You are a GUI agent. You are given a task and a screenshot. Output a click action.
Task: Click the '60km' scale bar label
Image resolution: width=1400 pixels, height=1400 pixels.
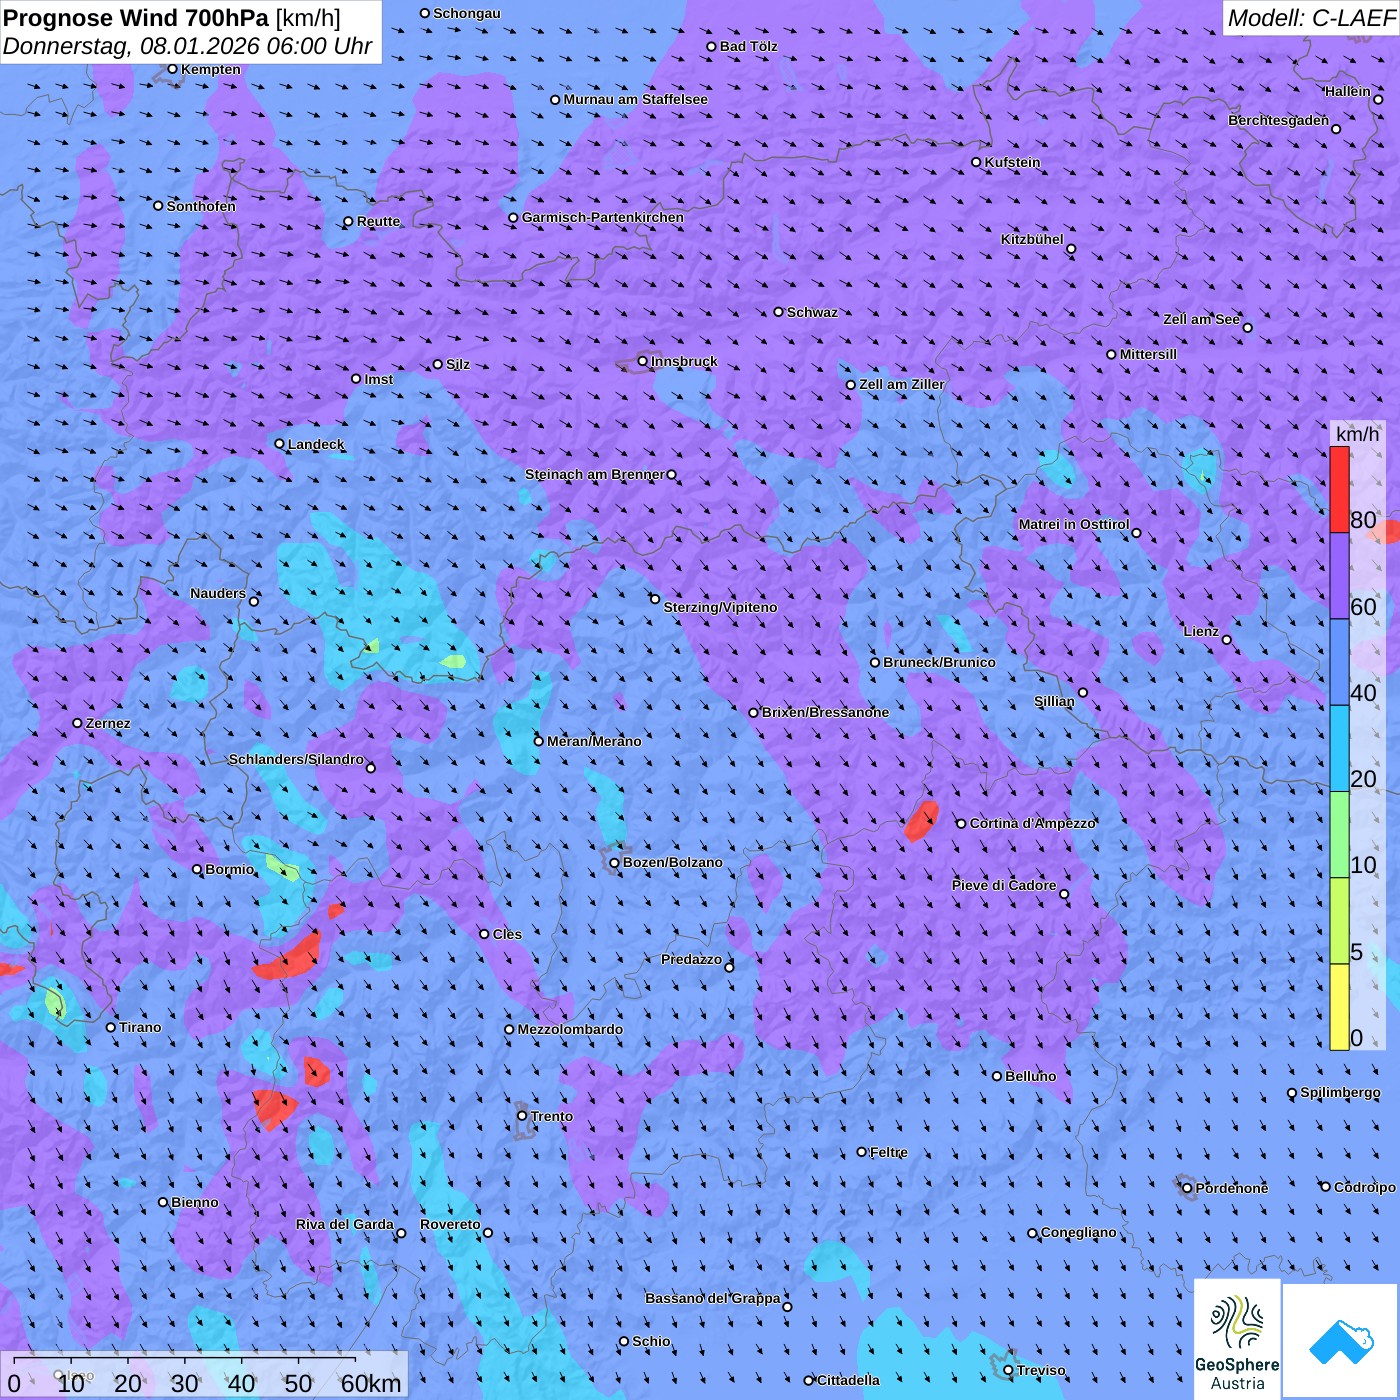pyautogui.click(x=371, y=1384)
